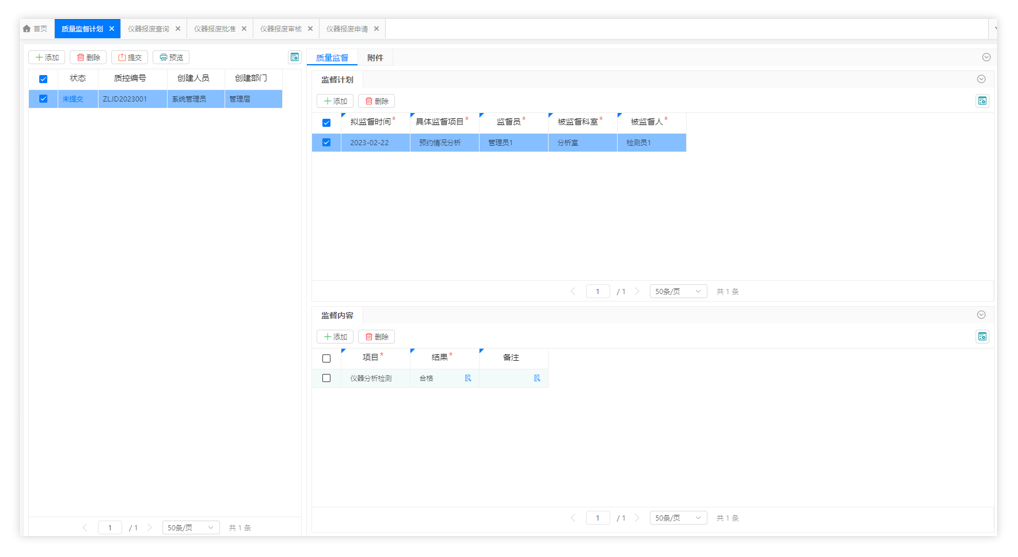Click the 检测员1 cell

(652, 142)
